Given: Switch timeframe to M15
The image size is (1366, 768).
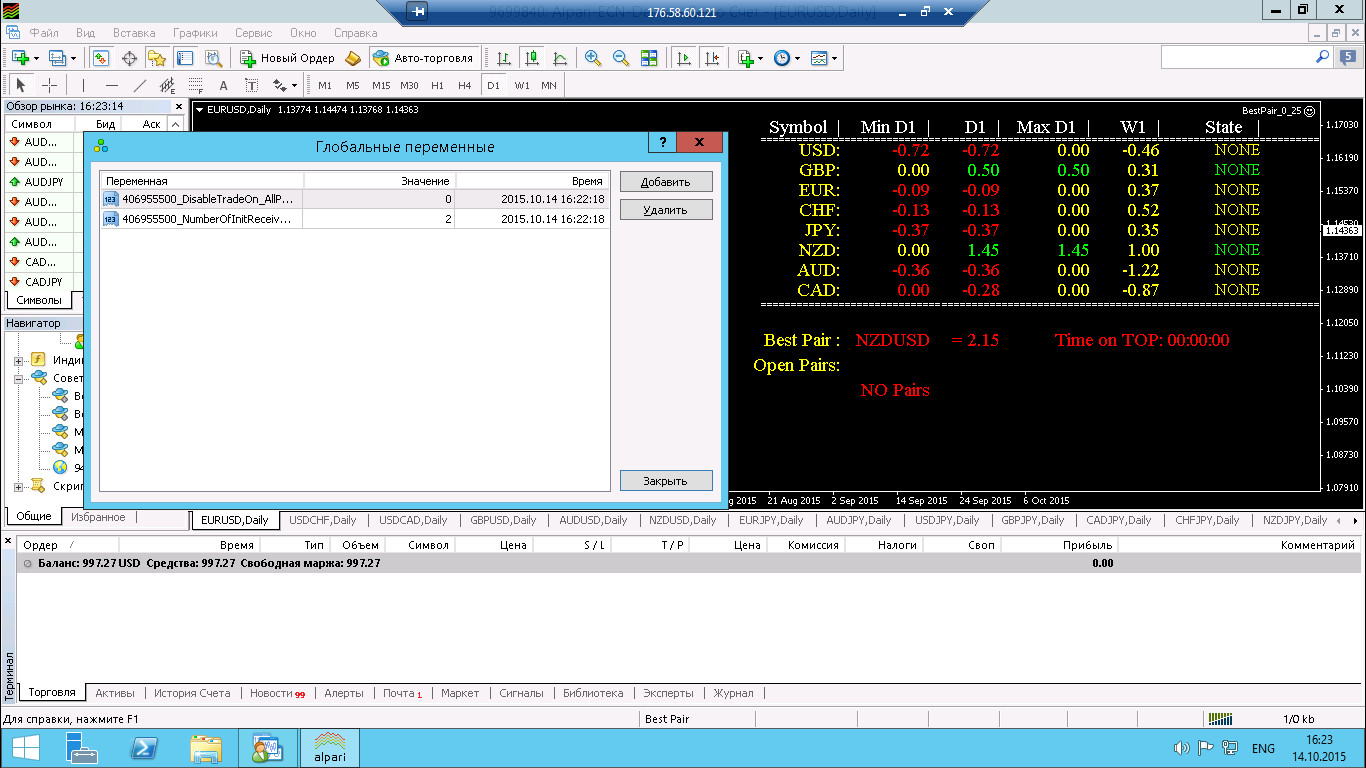Looking at the screenshot, I should pyautogui.click(x=381, y=85).
